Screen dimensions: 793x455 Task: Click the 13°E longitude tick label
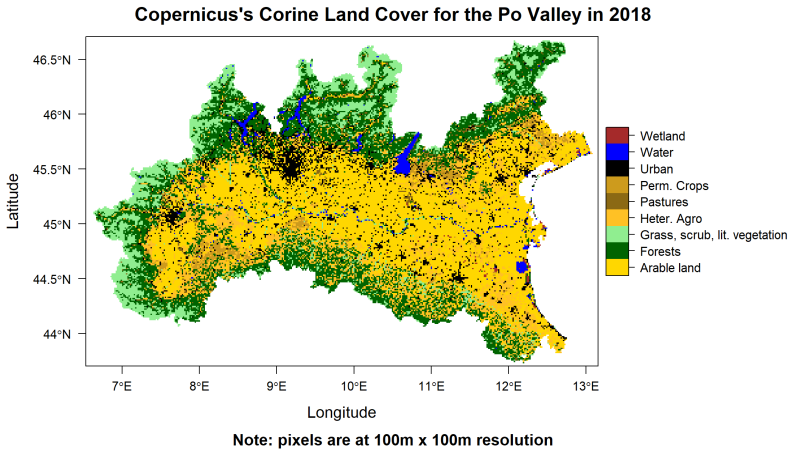pyautogui.click(x=586, y=387)
